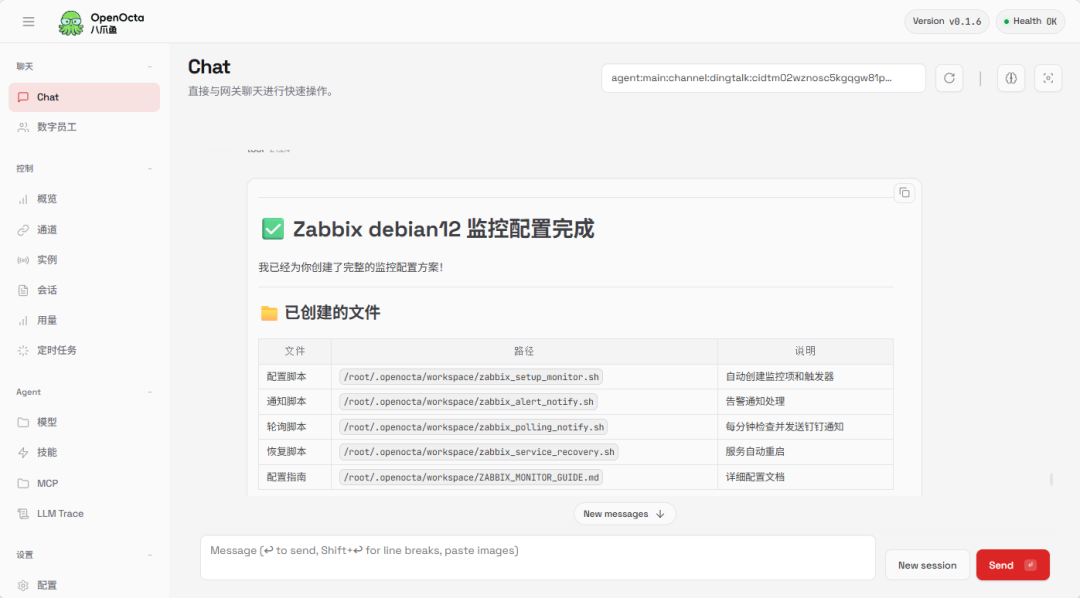Click the green checkmark emoji in heading
1080x598 pixels.
pos(273,229)
